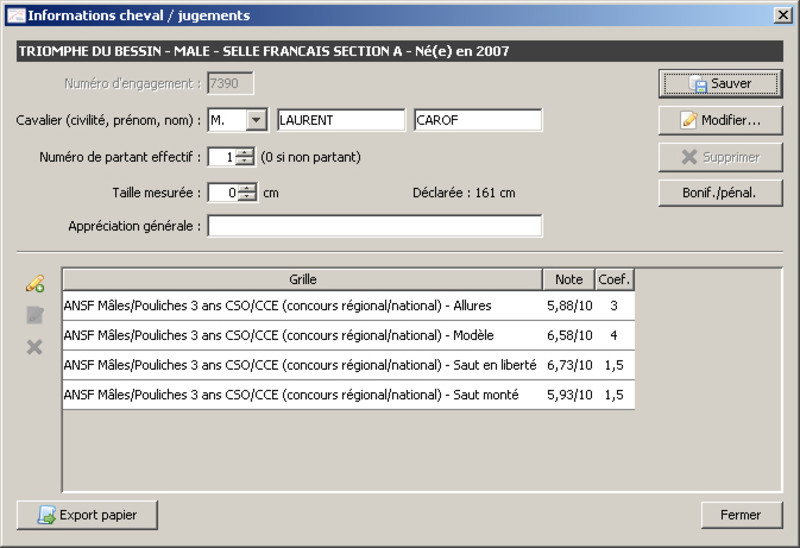Viewport: 800px width, 548px height.
Task: Sort by the Coef. column header
Action: click(614, 280)
